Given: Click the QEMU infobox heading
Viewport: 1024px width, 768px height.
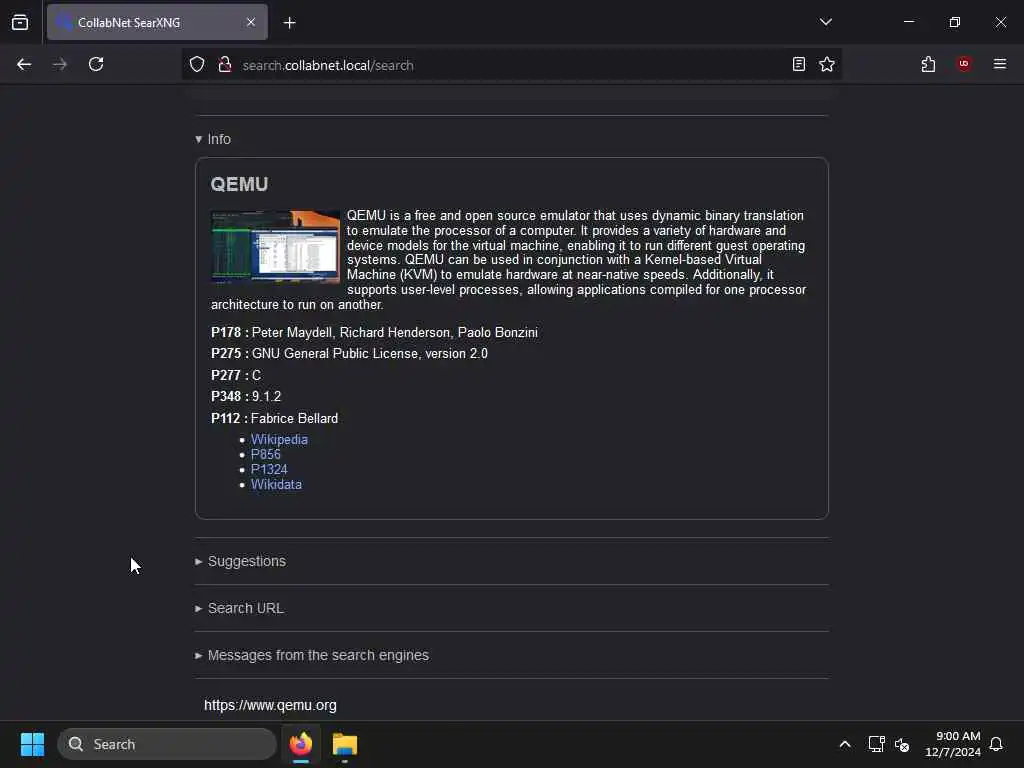Looking at the screenshot, I should click(239, 184).
